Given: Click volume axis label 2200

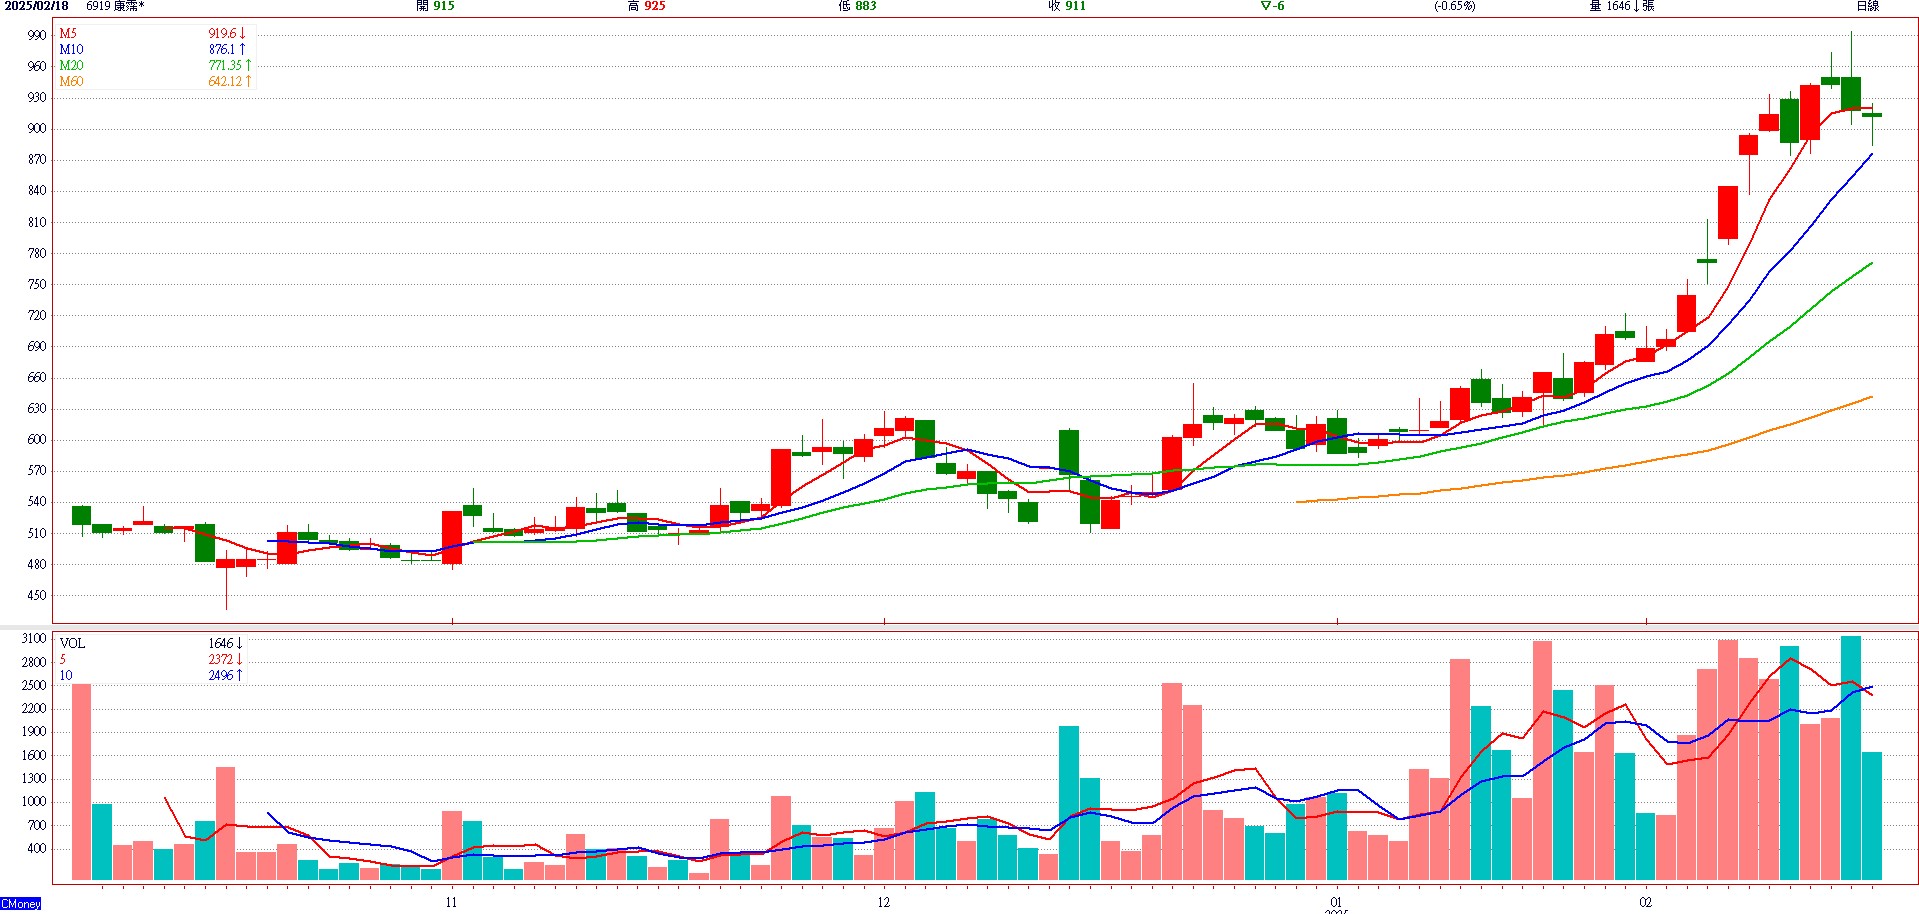Looking at the screenshot, I should click(34, 709).
